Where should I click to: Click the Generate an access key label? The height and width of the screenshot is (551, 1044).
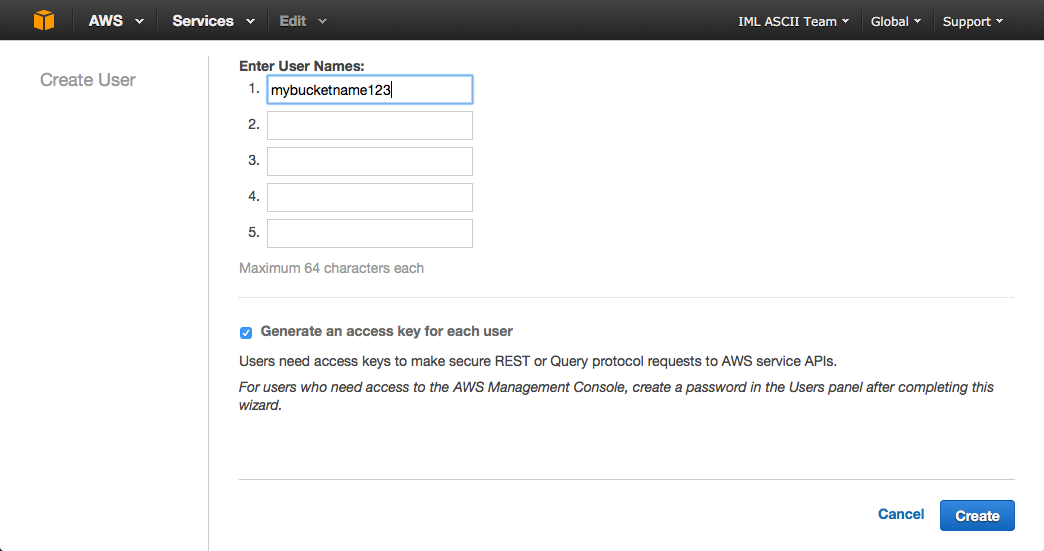[386, 331]
